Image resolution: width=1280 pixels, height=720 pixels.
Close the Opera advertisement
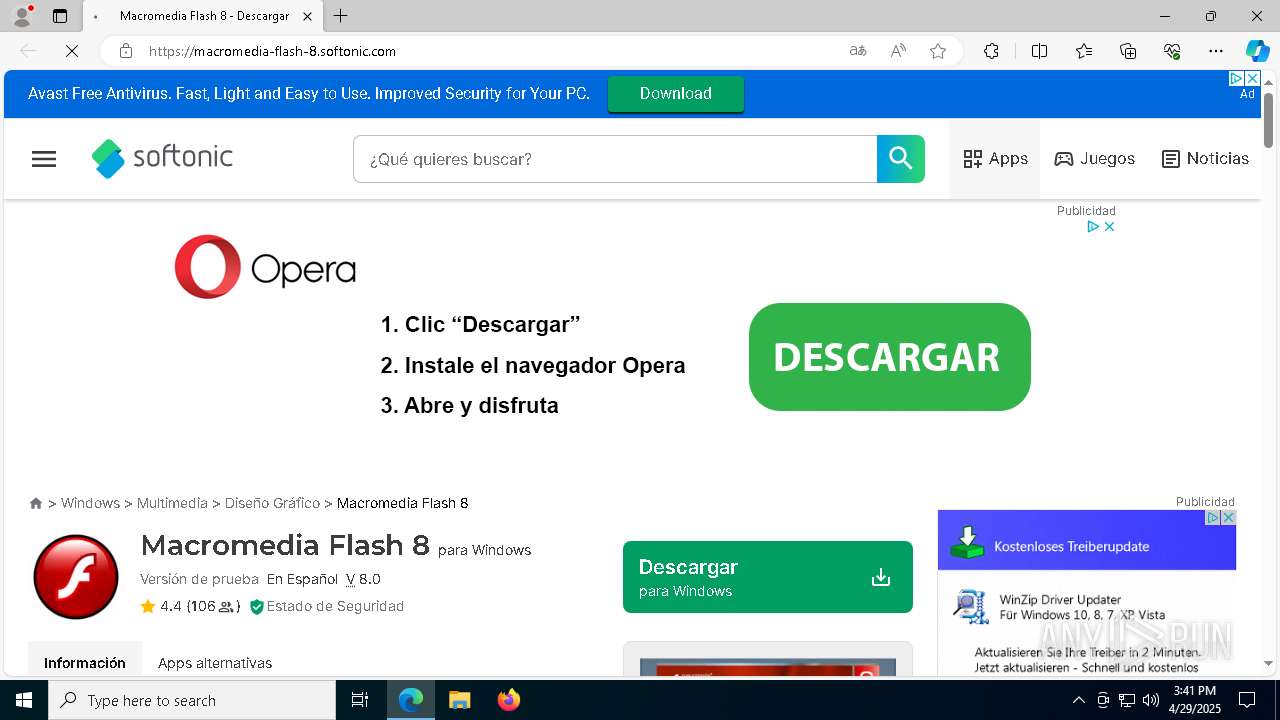tap(1109, 227)
